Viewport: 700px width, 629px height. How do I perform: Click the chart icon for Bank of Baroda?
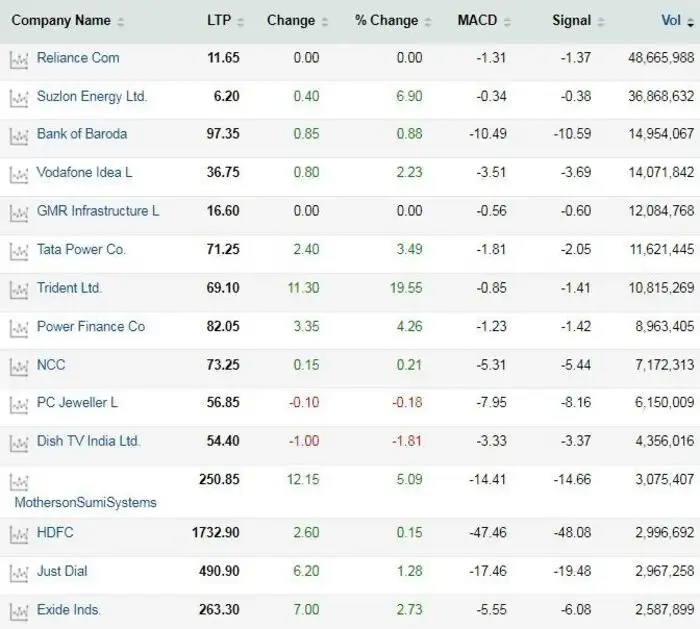[x=18, y=135]
